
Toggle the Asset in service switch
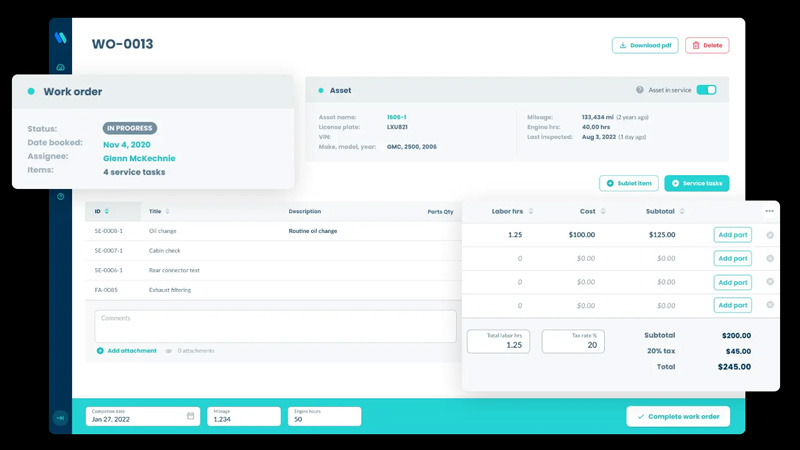706,90
